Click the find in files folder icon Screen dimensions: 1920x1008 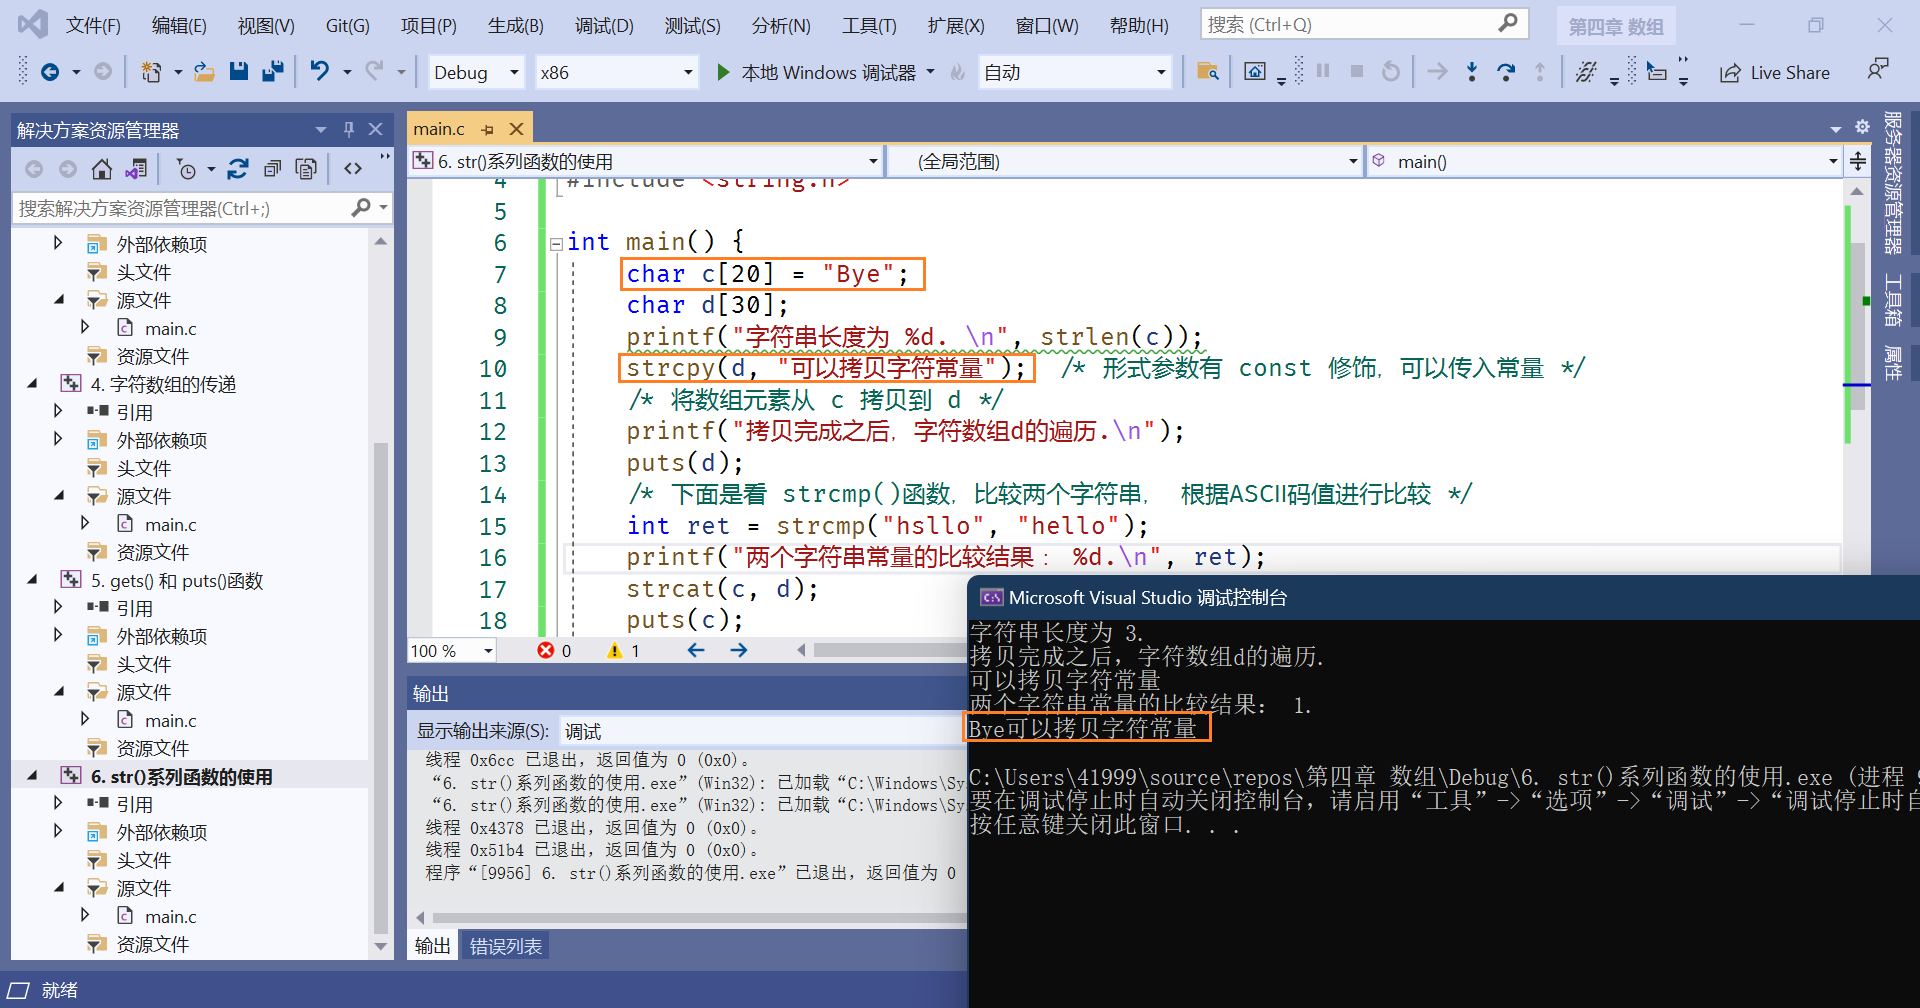click(1207, 72)
